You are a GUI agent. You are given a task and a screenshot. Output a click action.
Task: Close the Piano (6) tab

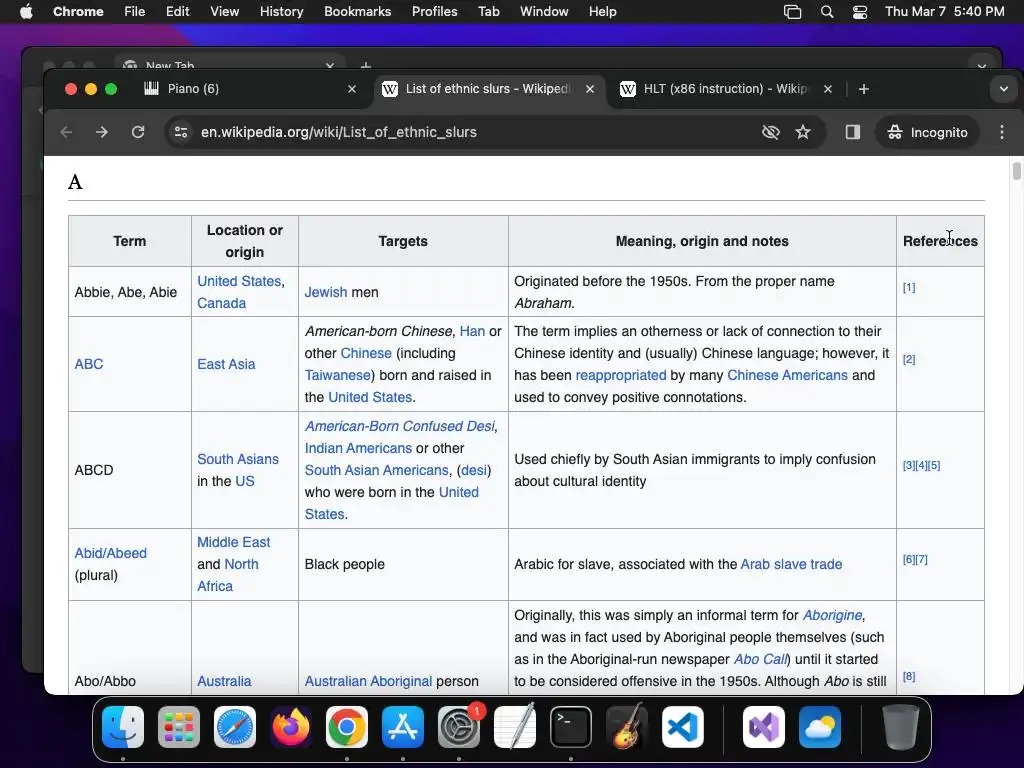(352, 89)
